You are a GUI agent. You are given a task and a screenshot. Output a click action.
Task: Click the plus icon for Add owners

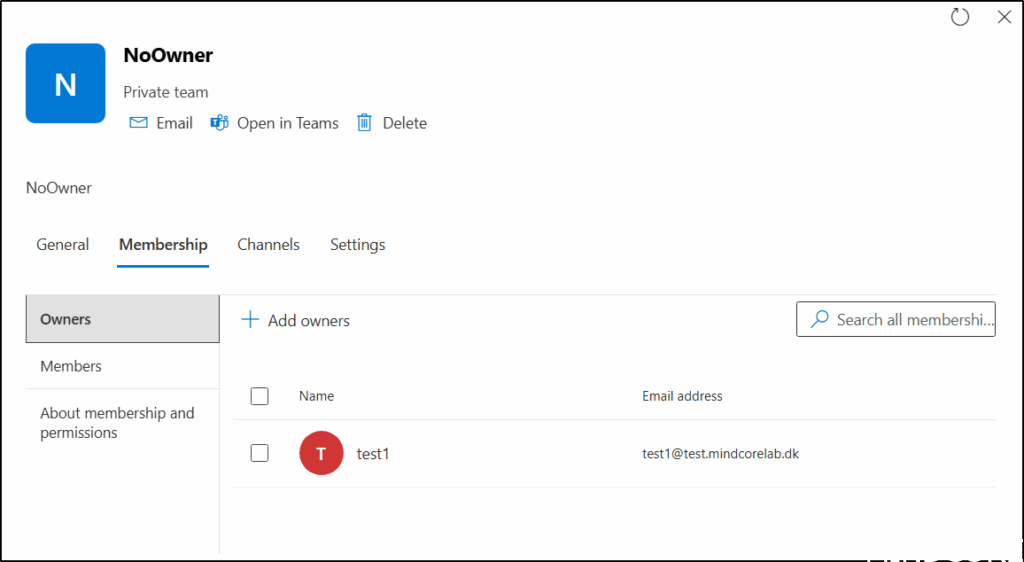pyautogui.click(x=250, y=320)
